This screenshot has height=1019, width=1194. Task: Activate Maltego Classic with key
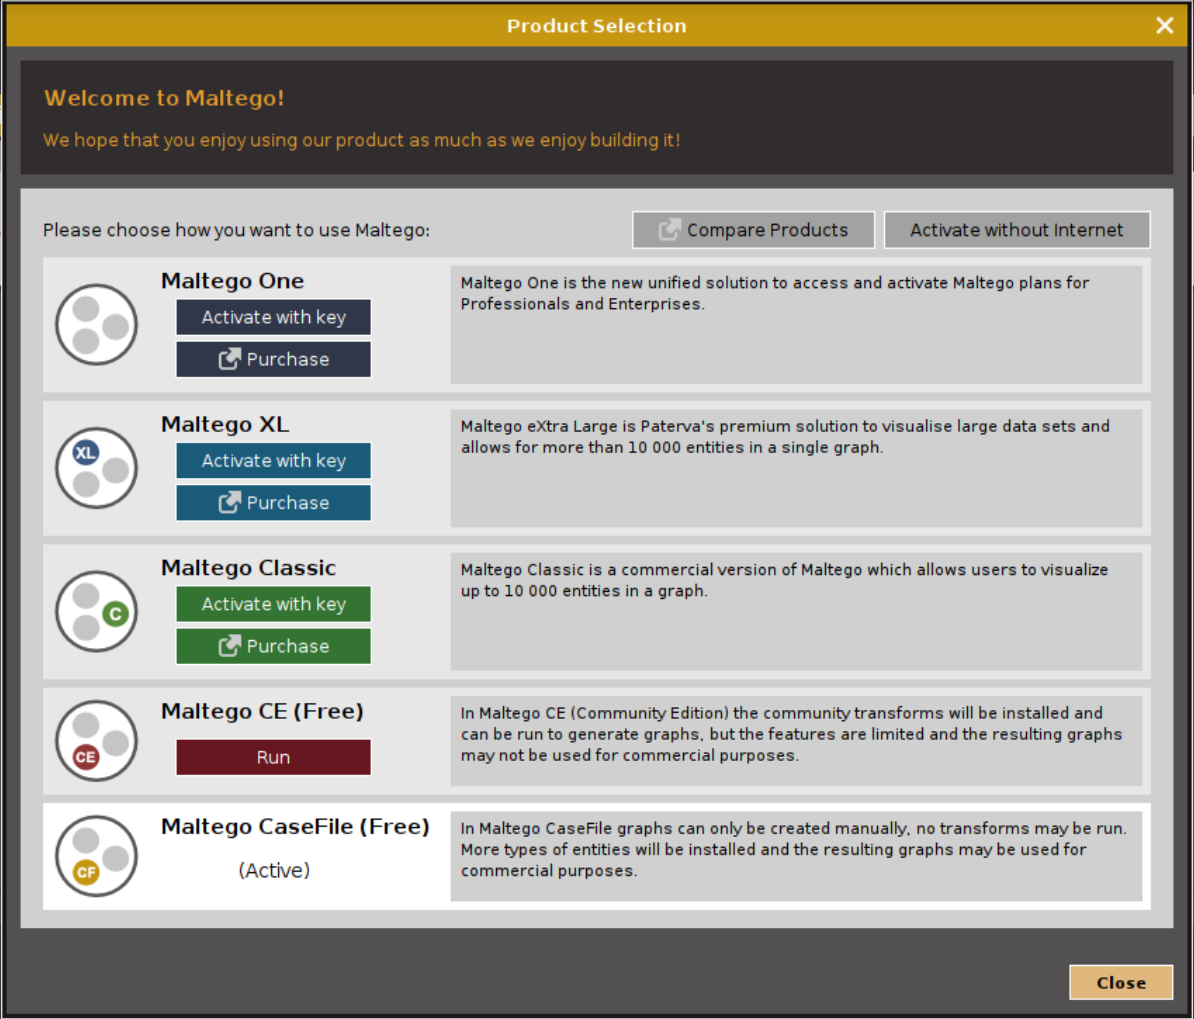(273, 604)
